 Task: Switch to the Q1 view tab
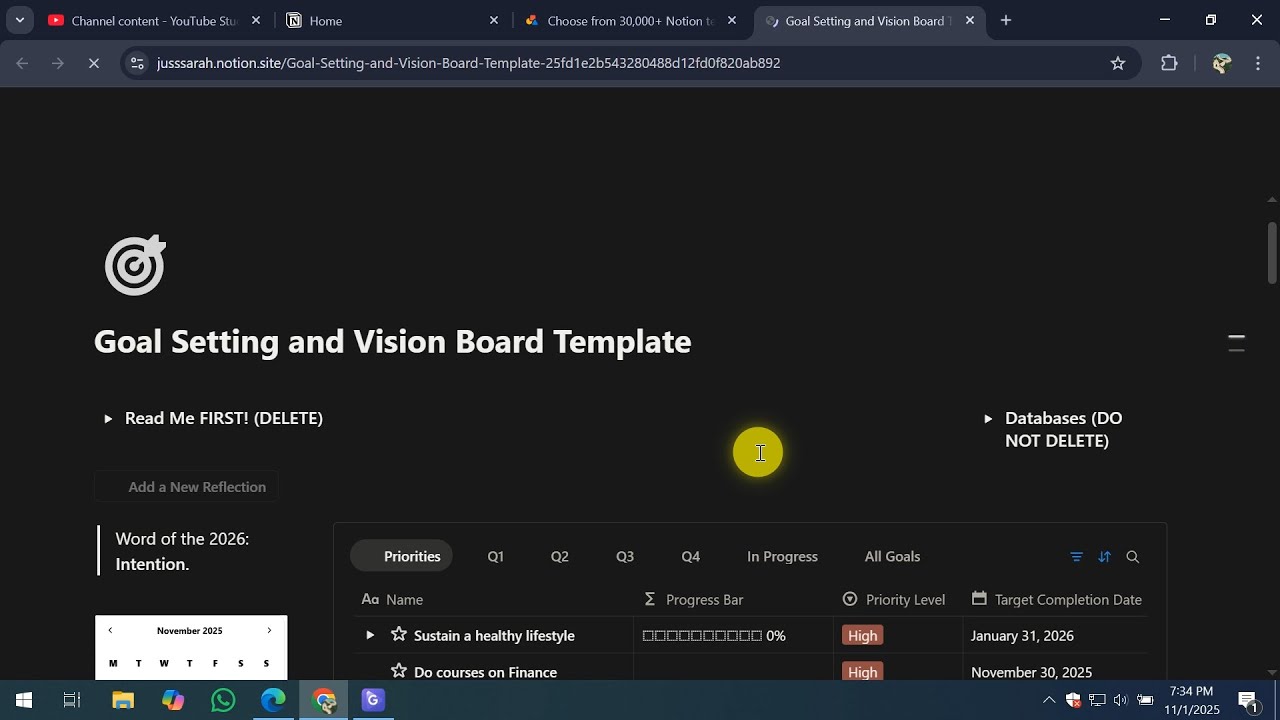(495, 556)
